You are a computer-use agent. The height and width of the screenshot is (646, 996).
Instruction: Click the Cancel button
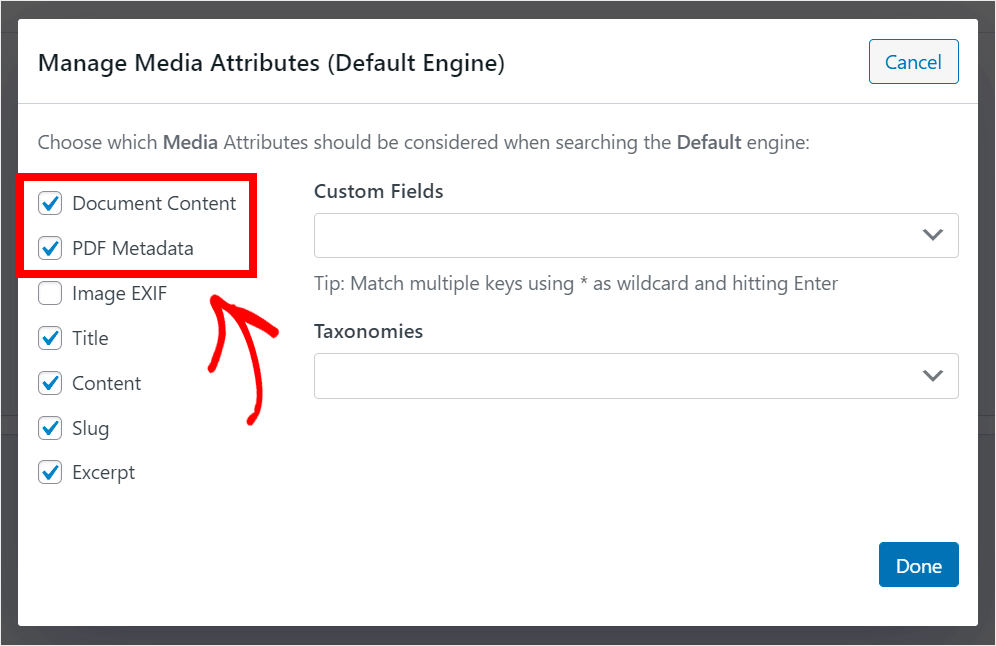pyautogui.click(x=913, y=62)
